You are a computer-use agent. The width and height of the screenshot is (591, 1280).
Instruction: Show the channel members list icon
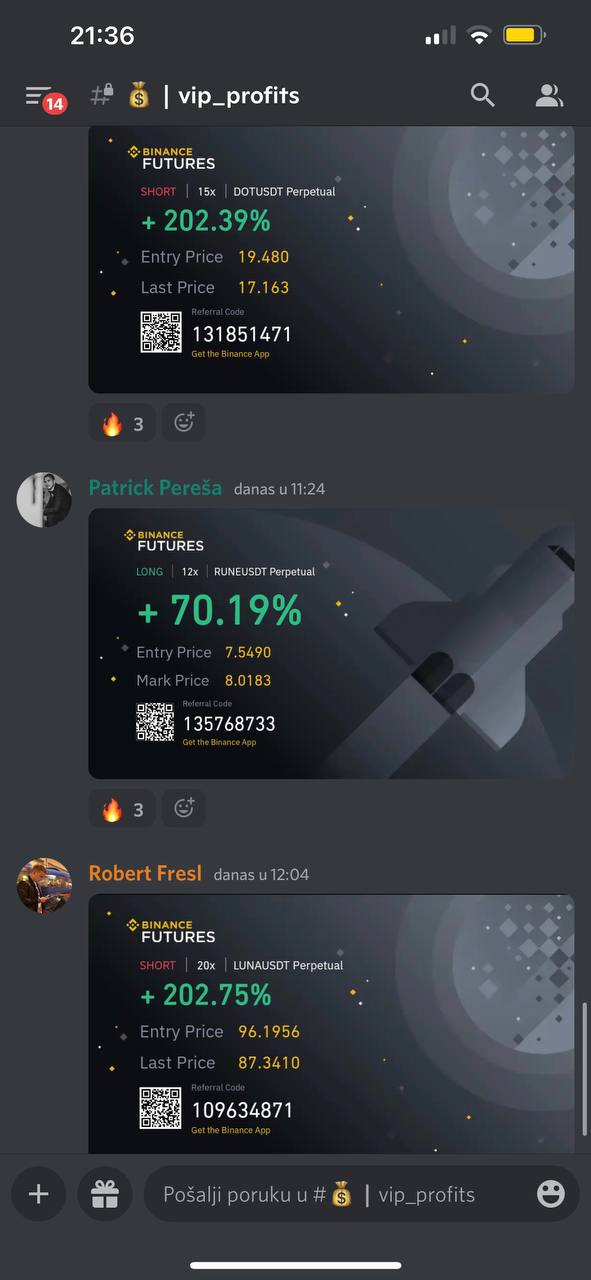pyautogui.click(x=549, y=95)
